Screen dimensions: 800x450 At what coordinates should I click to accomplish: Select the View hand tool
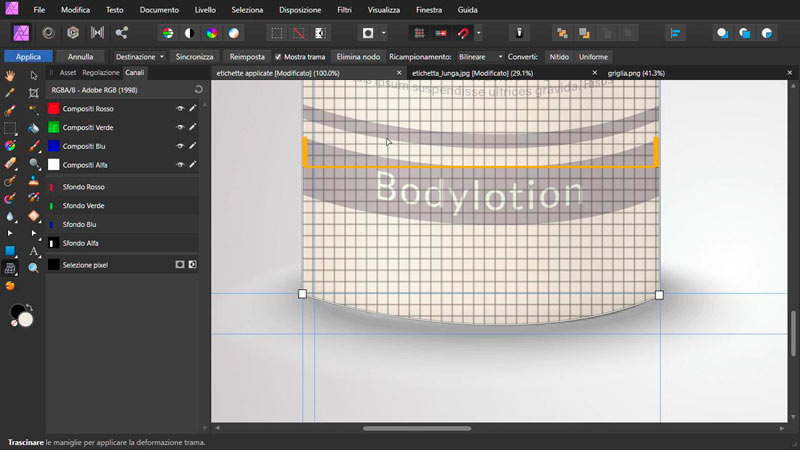point(10,76)
